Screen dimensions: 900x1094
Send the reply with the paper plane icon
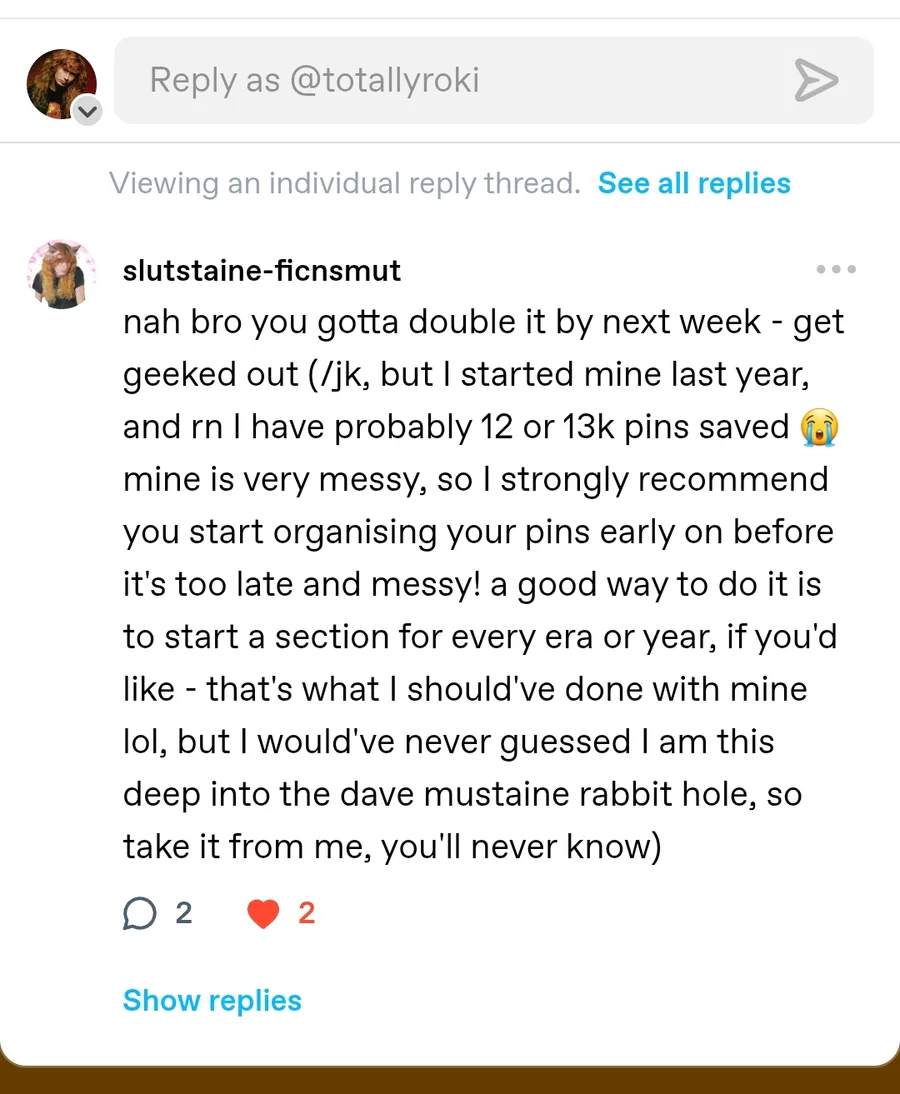815,80
